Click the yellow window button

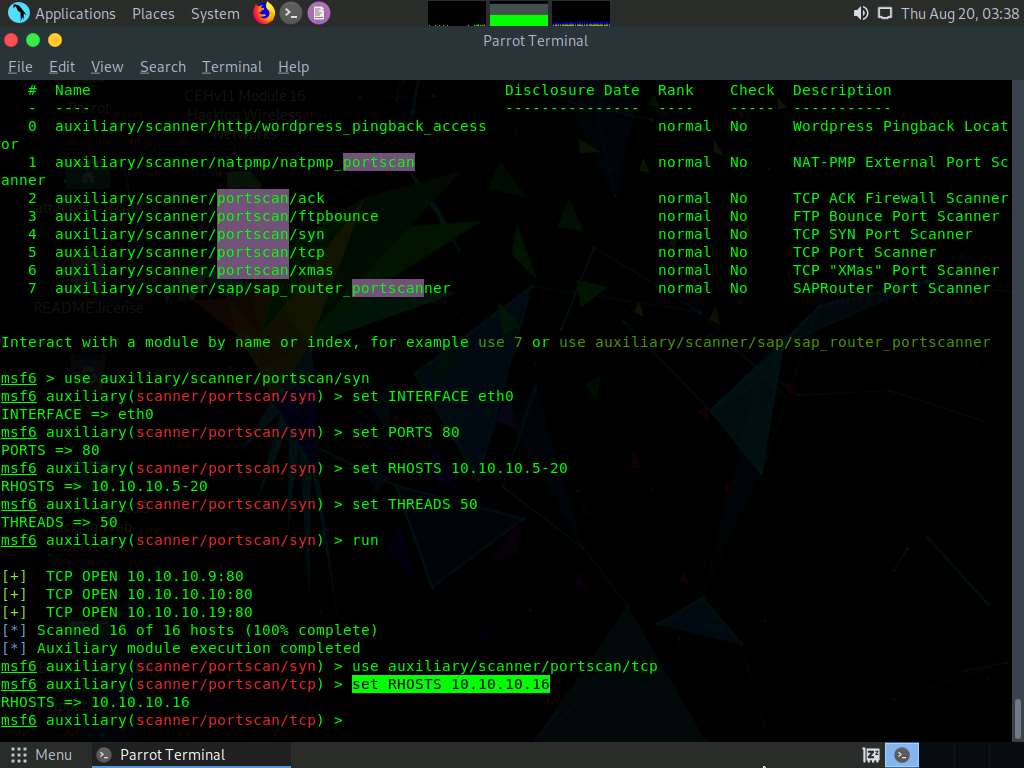click(55, 40)
